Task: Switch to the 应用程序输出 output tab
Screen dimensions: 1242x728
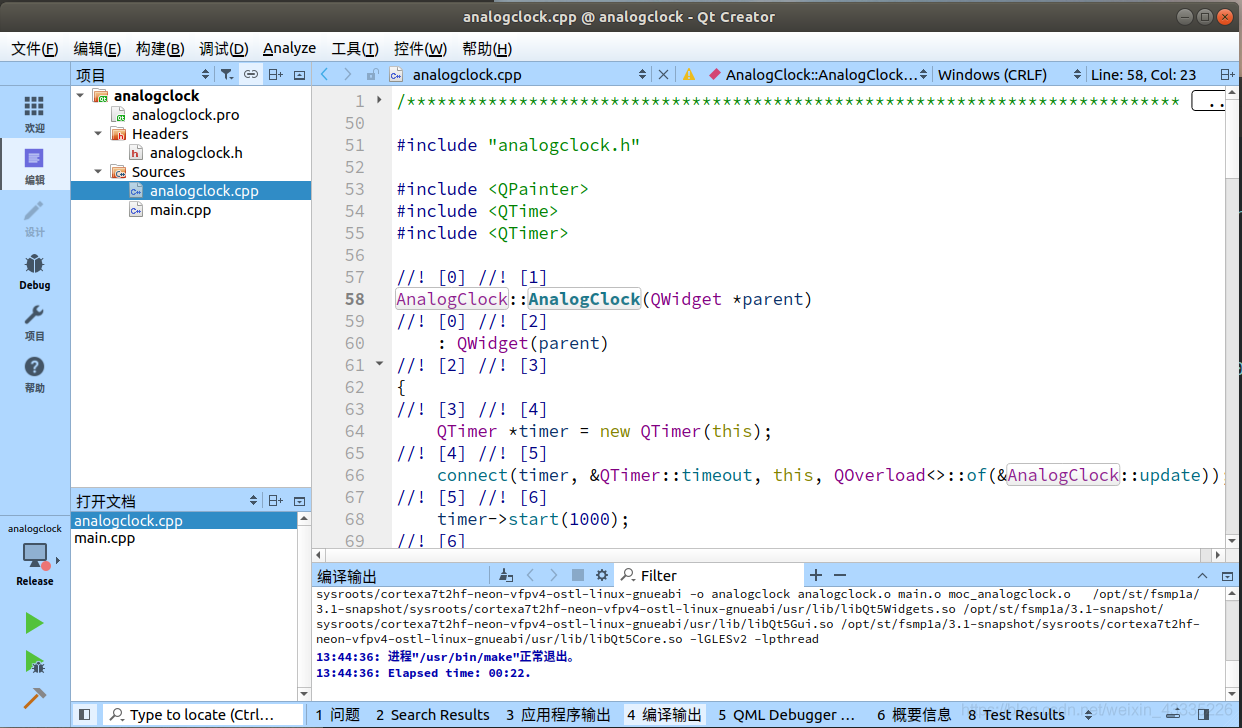Action: pos(560,714)
